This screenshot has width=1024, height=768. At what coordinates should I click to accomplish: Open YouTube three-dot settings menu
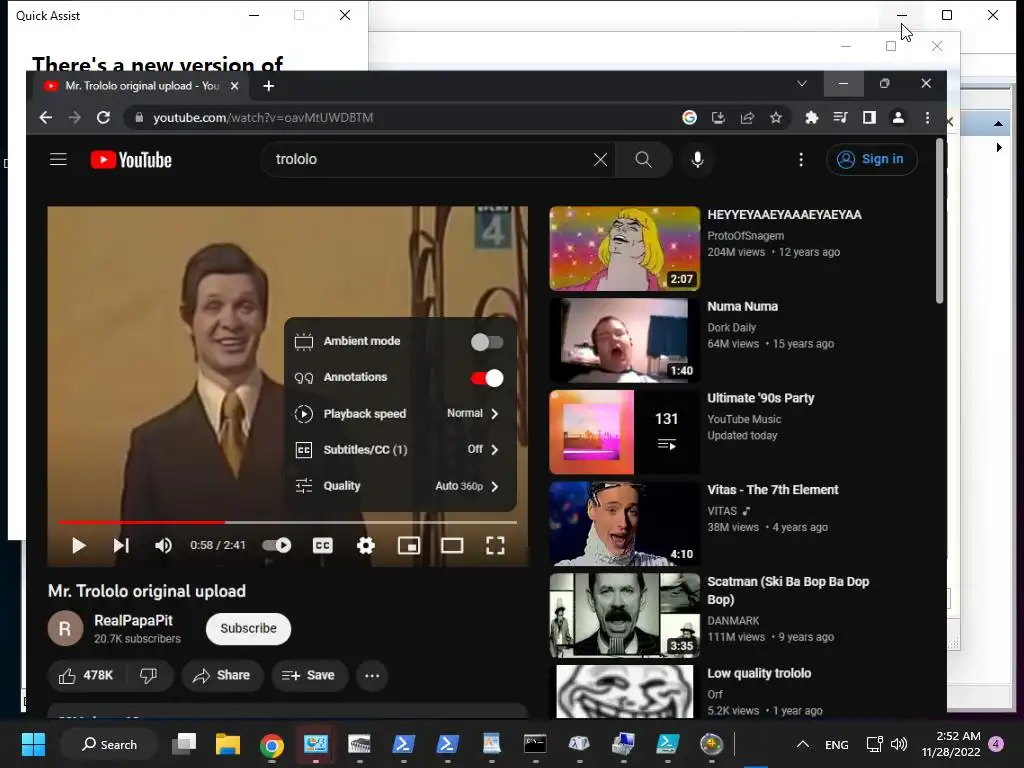(801, 159)
